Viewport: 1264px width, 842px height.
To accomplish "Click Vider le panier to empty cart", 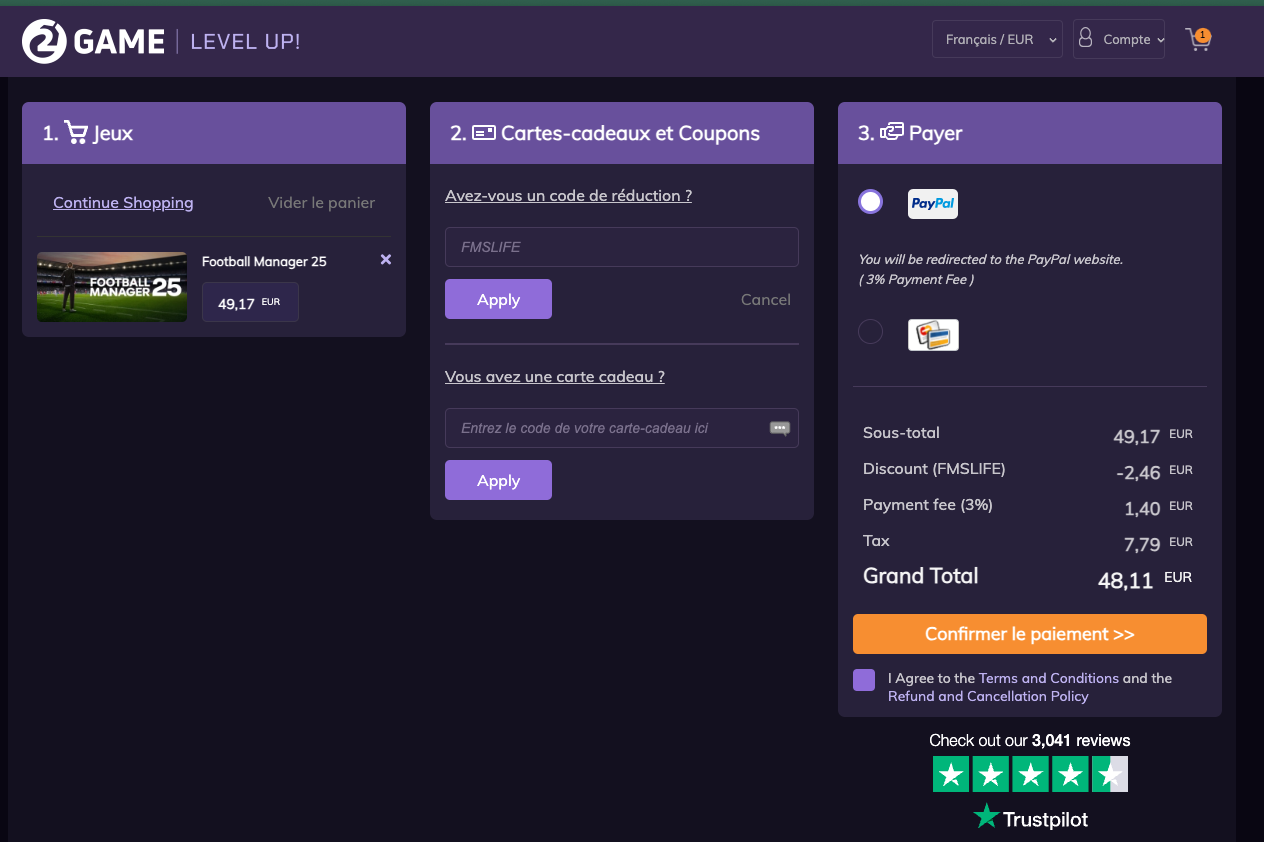I will tap(321, 202).
